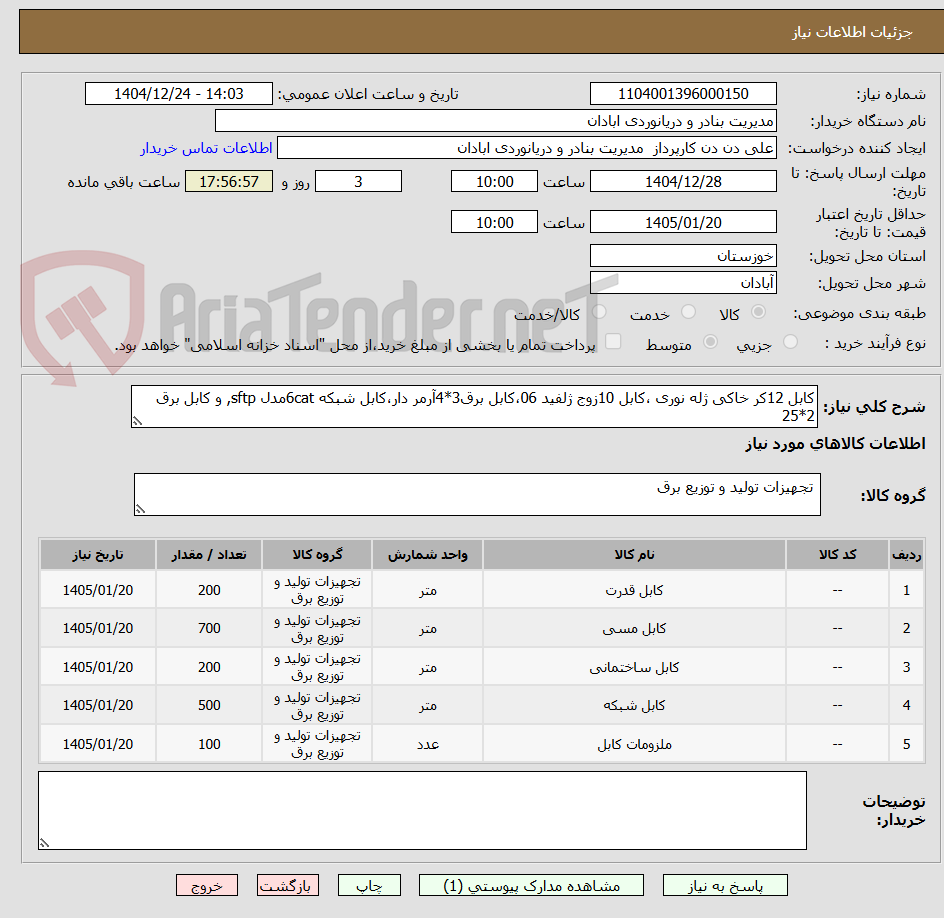
Task: Click the پاسخ به نیاز button
Action: 725,885
